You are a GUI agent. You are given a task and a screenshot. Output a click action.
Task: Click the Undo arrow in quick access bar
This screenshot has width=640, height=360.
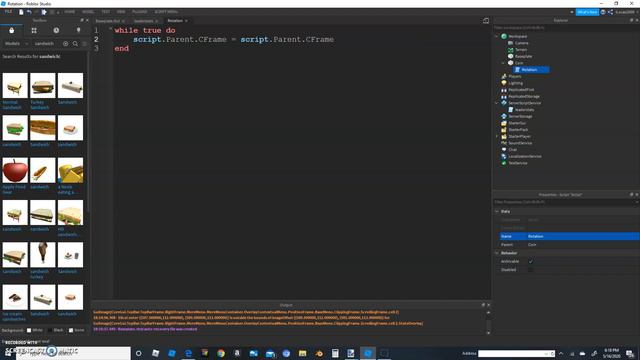pos(29,12)
